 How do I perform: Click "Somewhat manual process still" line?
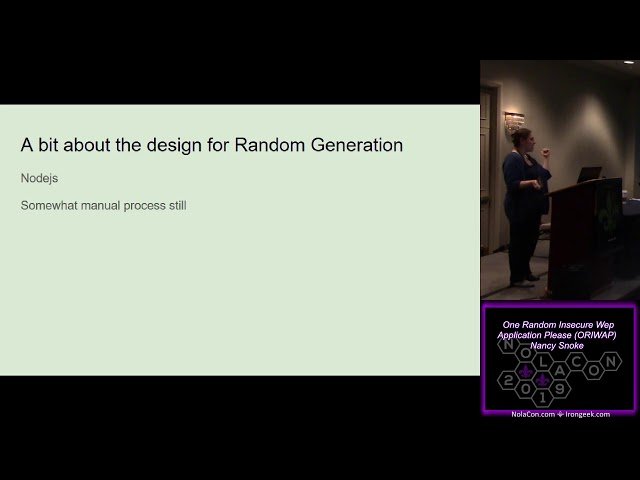103,206
